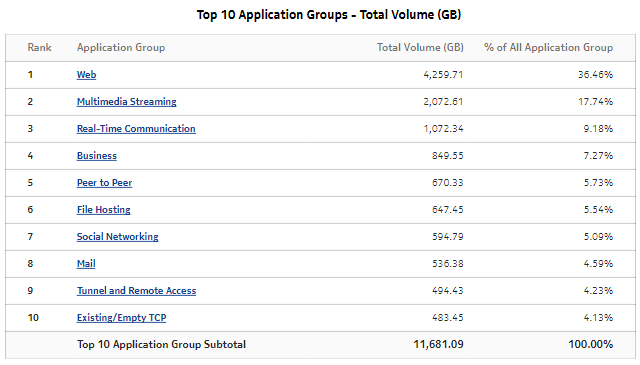The width and height of the screenshot is (640, 365).
Task: Select the 849.55 volume value
Action: click(448, 156)
